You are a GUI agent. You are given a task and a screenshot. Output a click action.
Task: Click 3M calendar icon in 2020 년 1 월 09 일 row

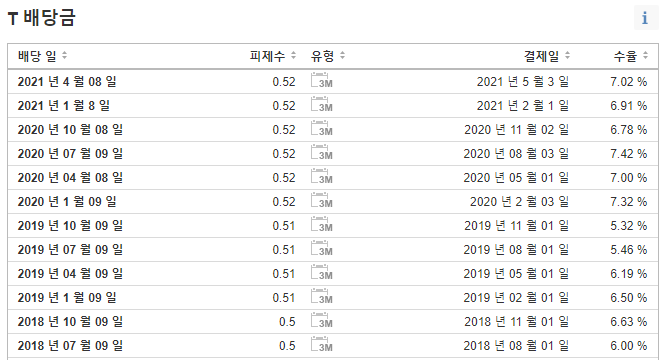(321, 201)
